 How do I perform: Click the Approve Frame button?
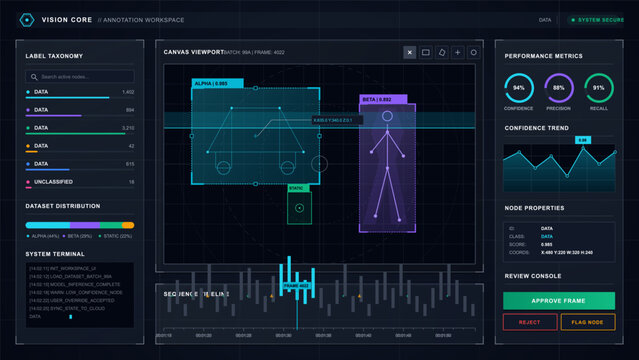point(559,300)
